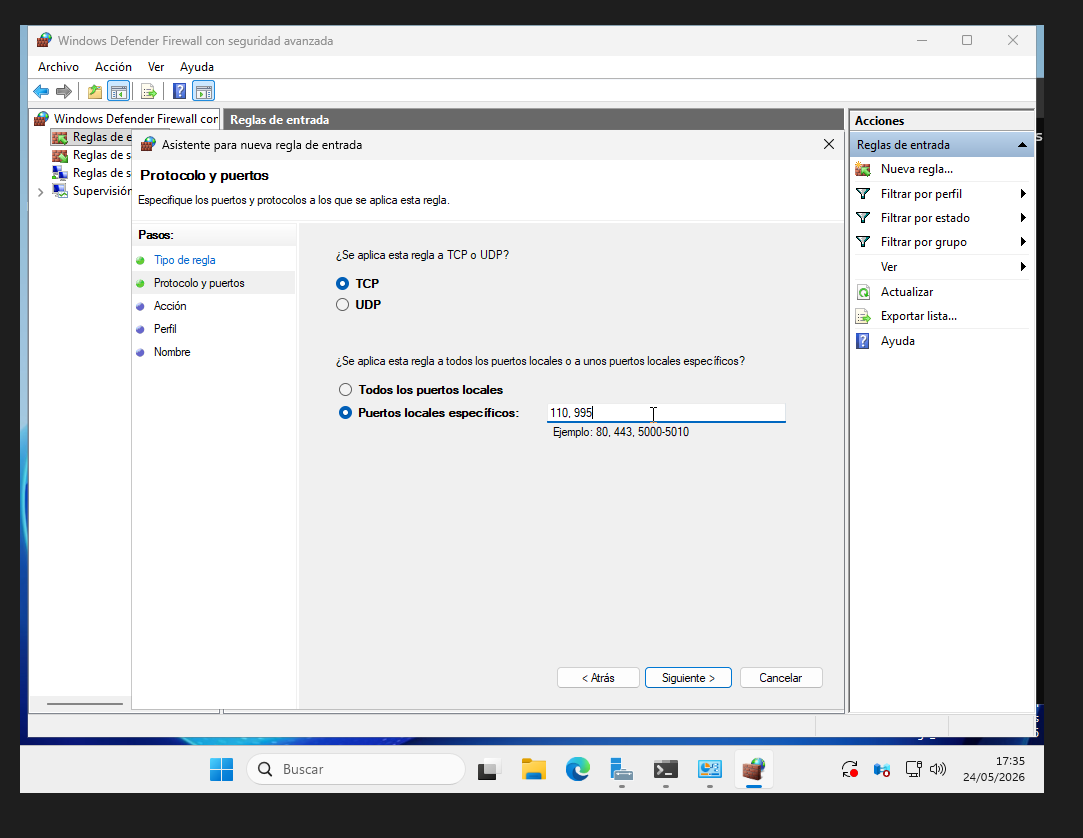
Task: Click the Exportar lista icon in Acciones
Action: coord(863,316)
